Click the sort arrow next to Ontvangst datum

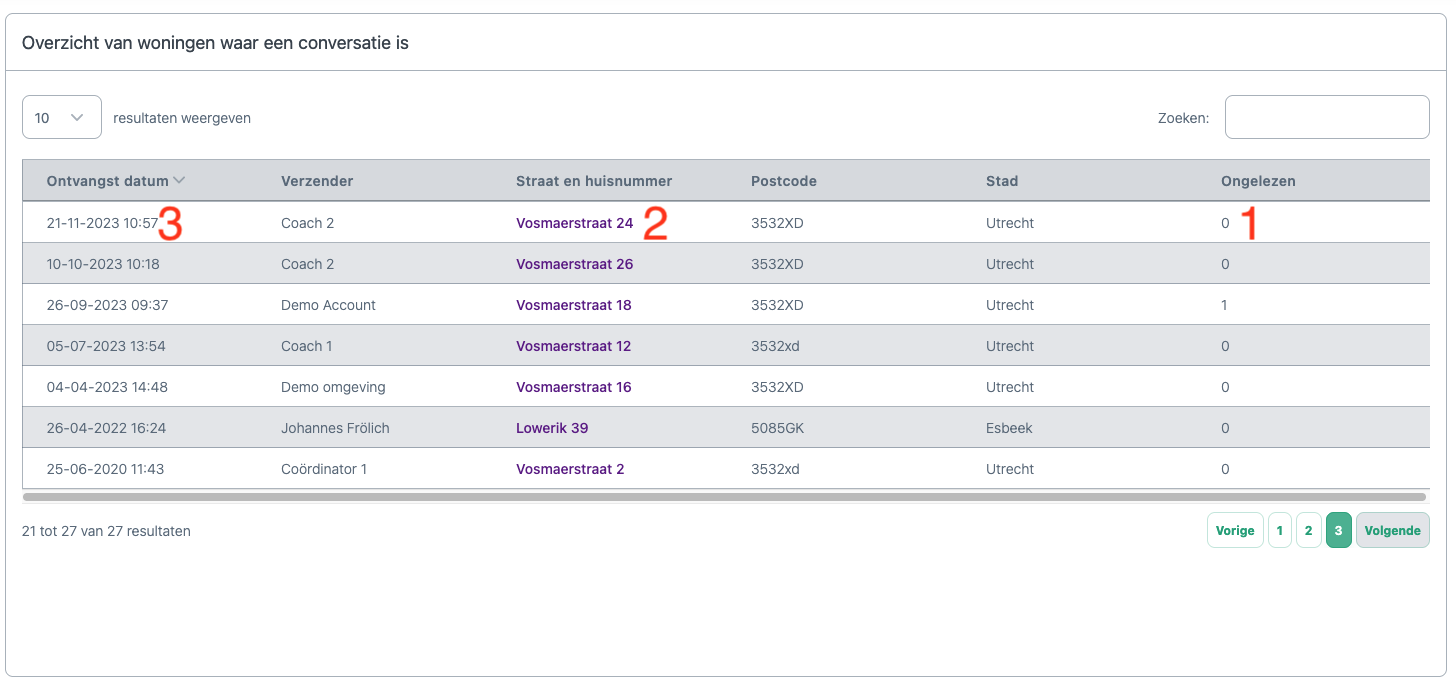(179, 181)
